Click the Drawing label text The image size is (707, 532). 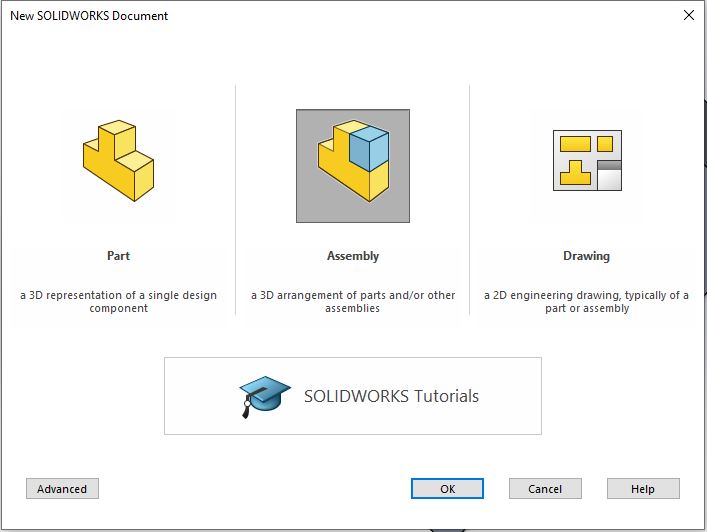pyautogui.click(x=587, y=256)
